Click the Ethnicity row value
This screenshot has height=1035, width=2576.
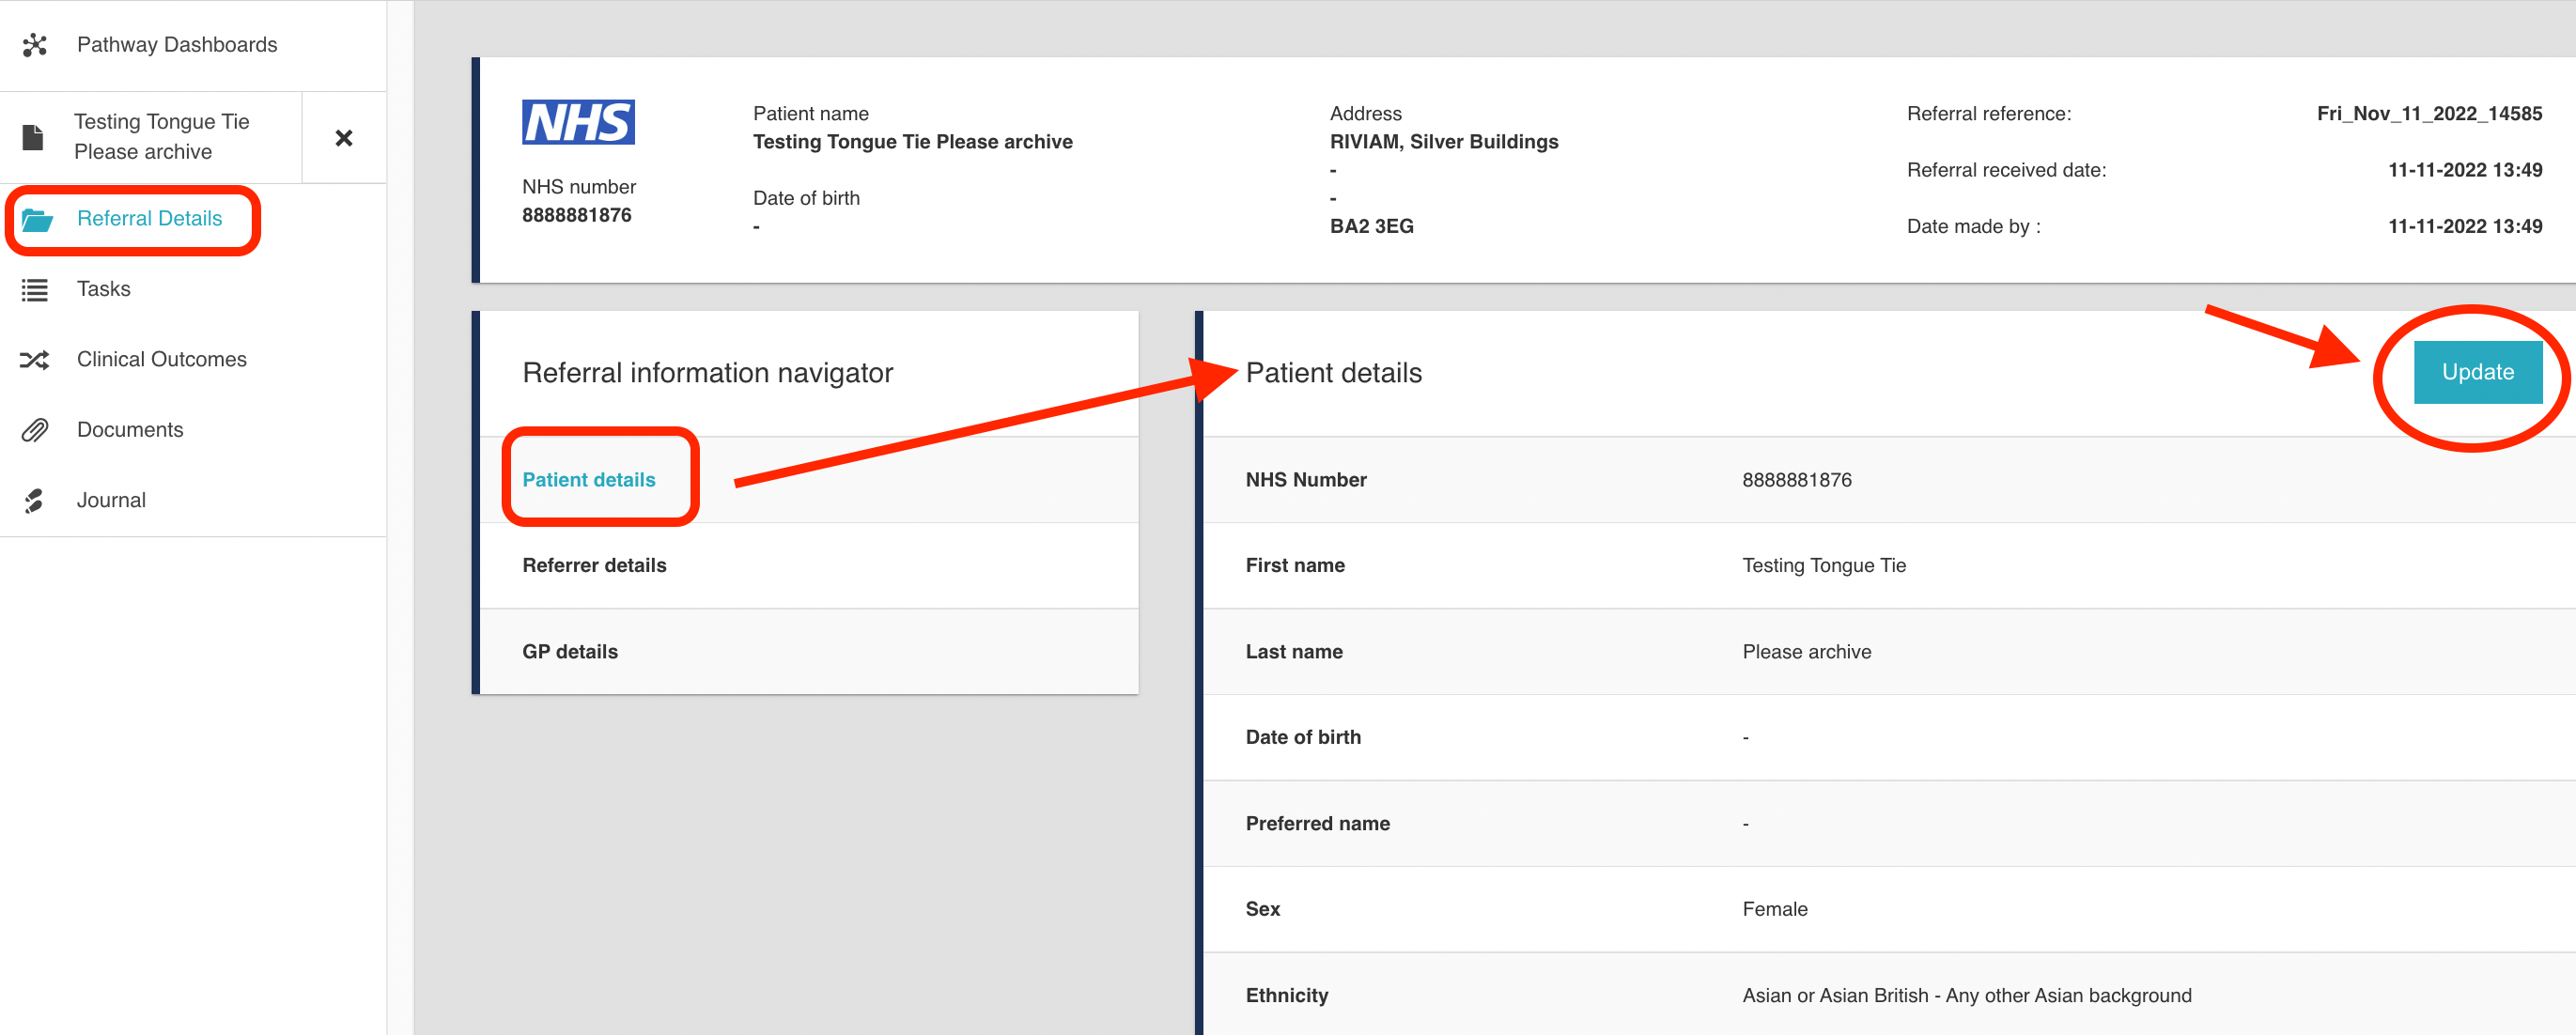click(1966, 995)
